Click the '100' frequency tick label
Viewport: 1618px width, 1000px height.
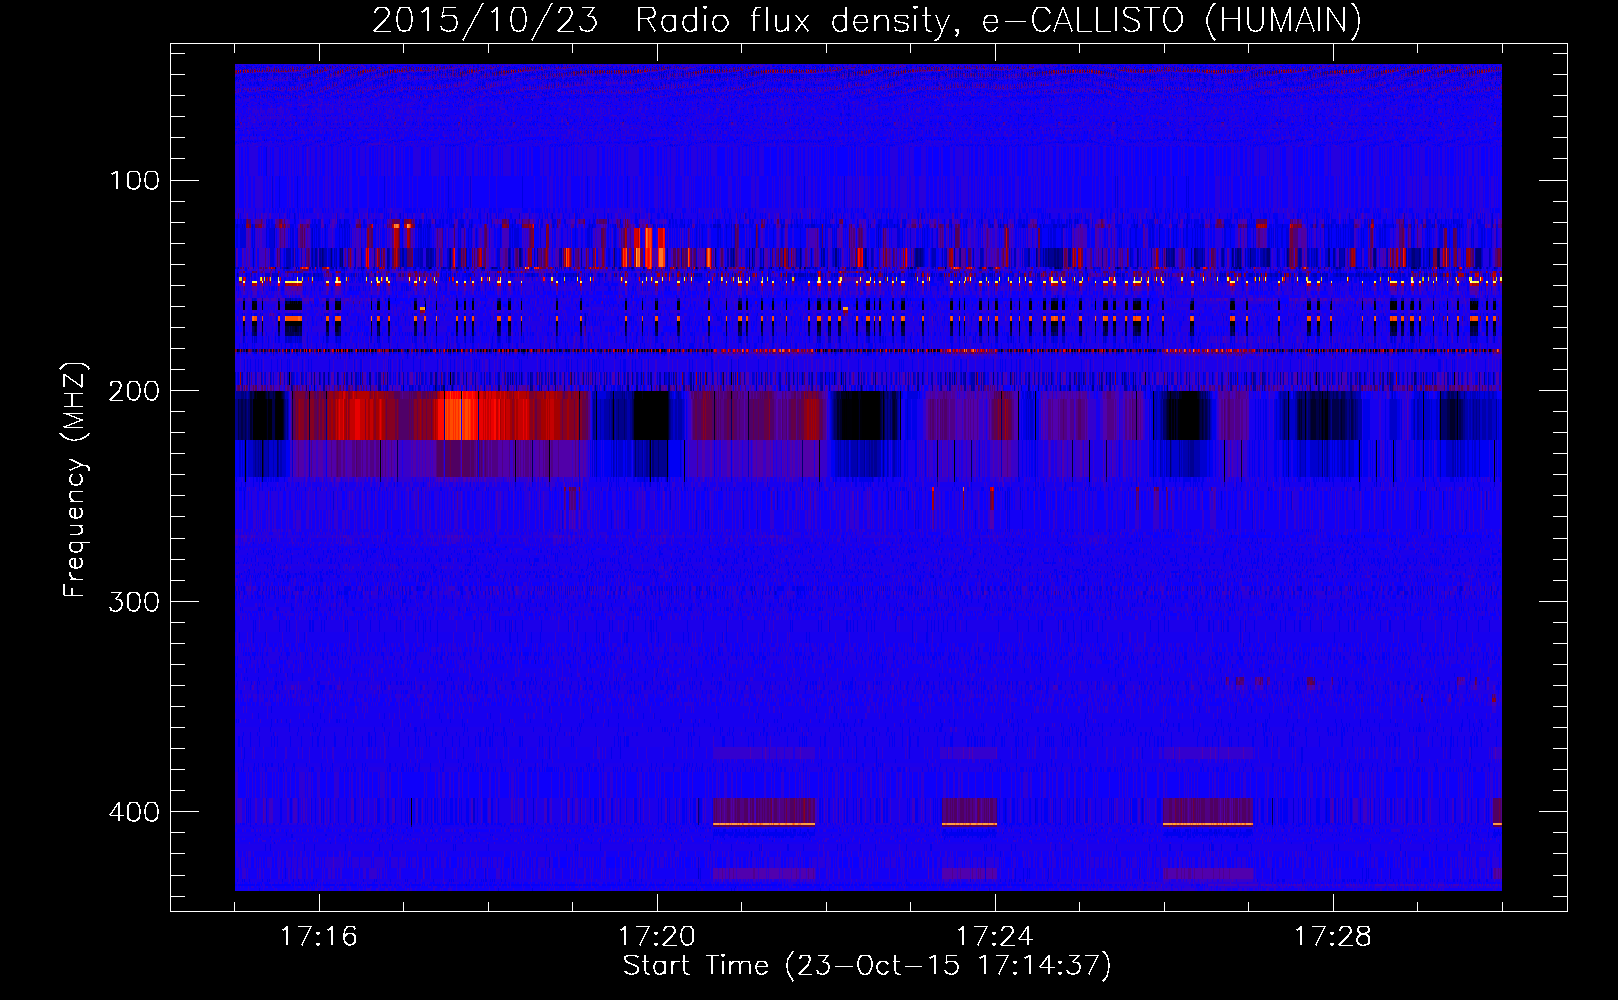(135, 180)
